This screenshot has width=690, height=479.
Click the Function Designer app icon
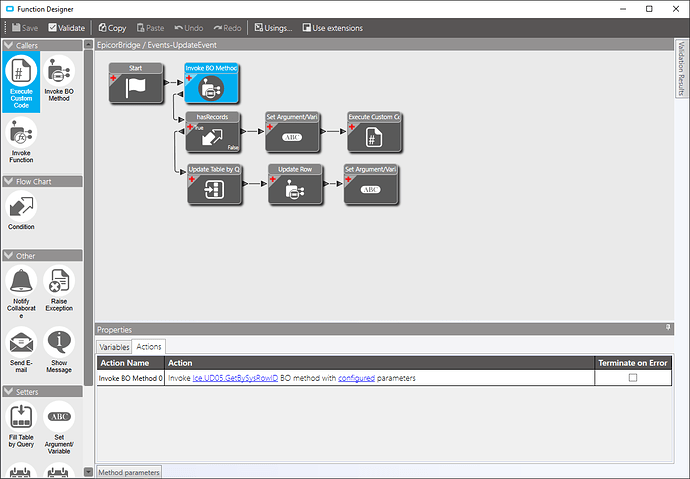(x=10, y=9)
